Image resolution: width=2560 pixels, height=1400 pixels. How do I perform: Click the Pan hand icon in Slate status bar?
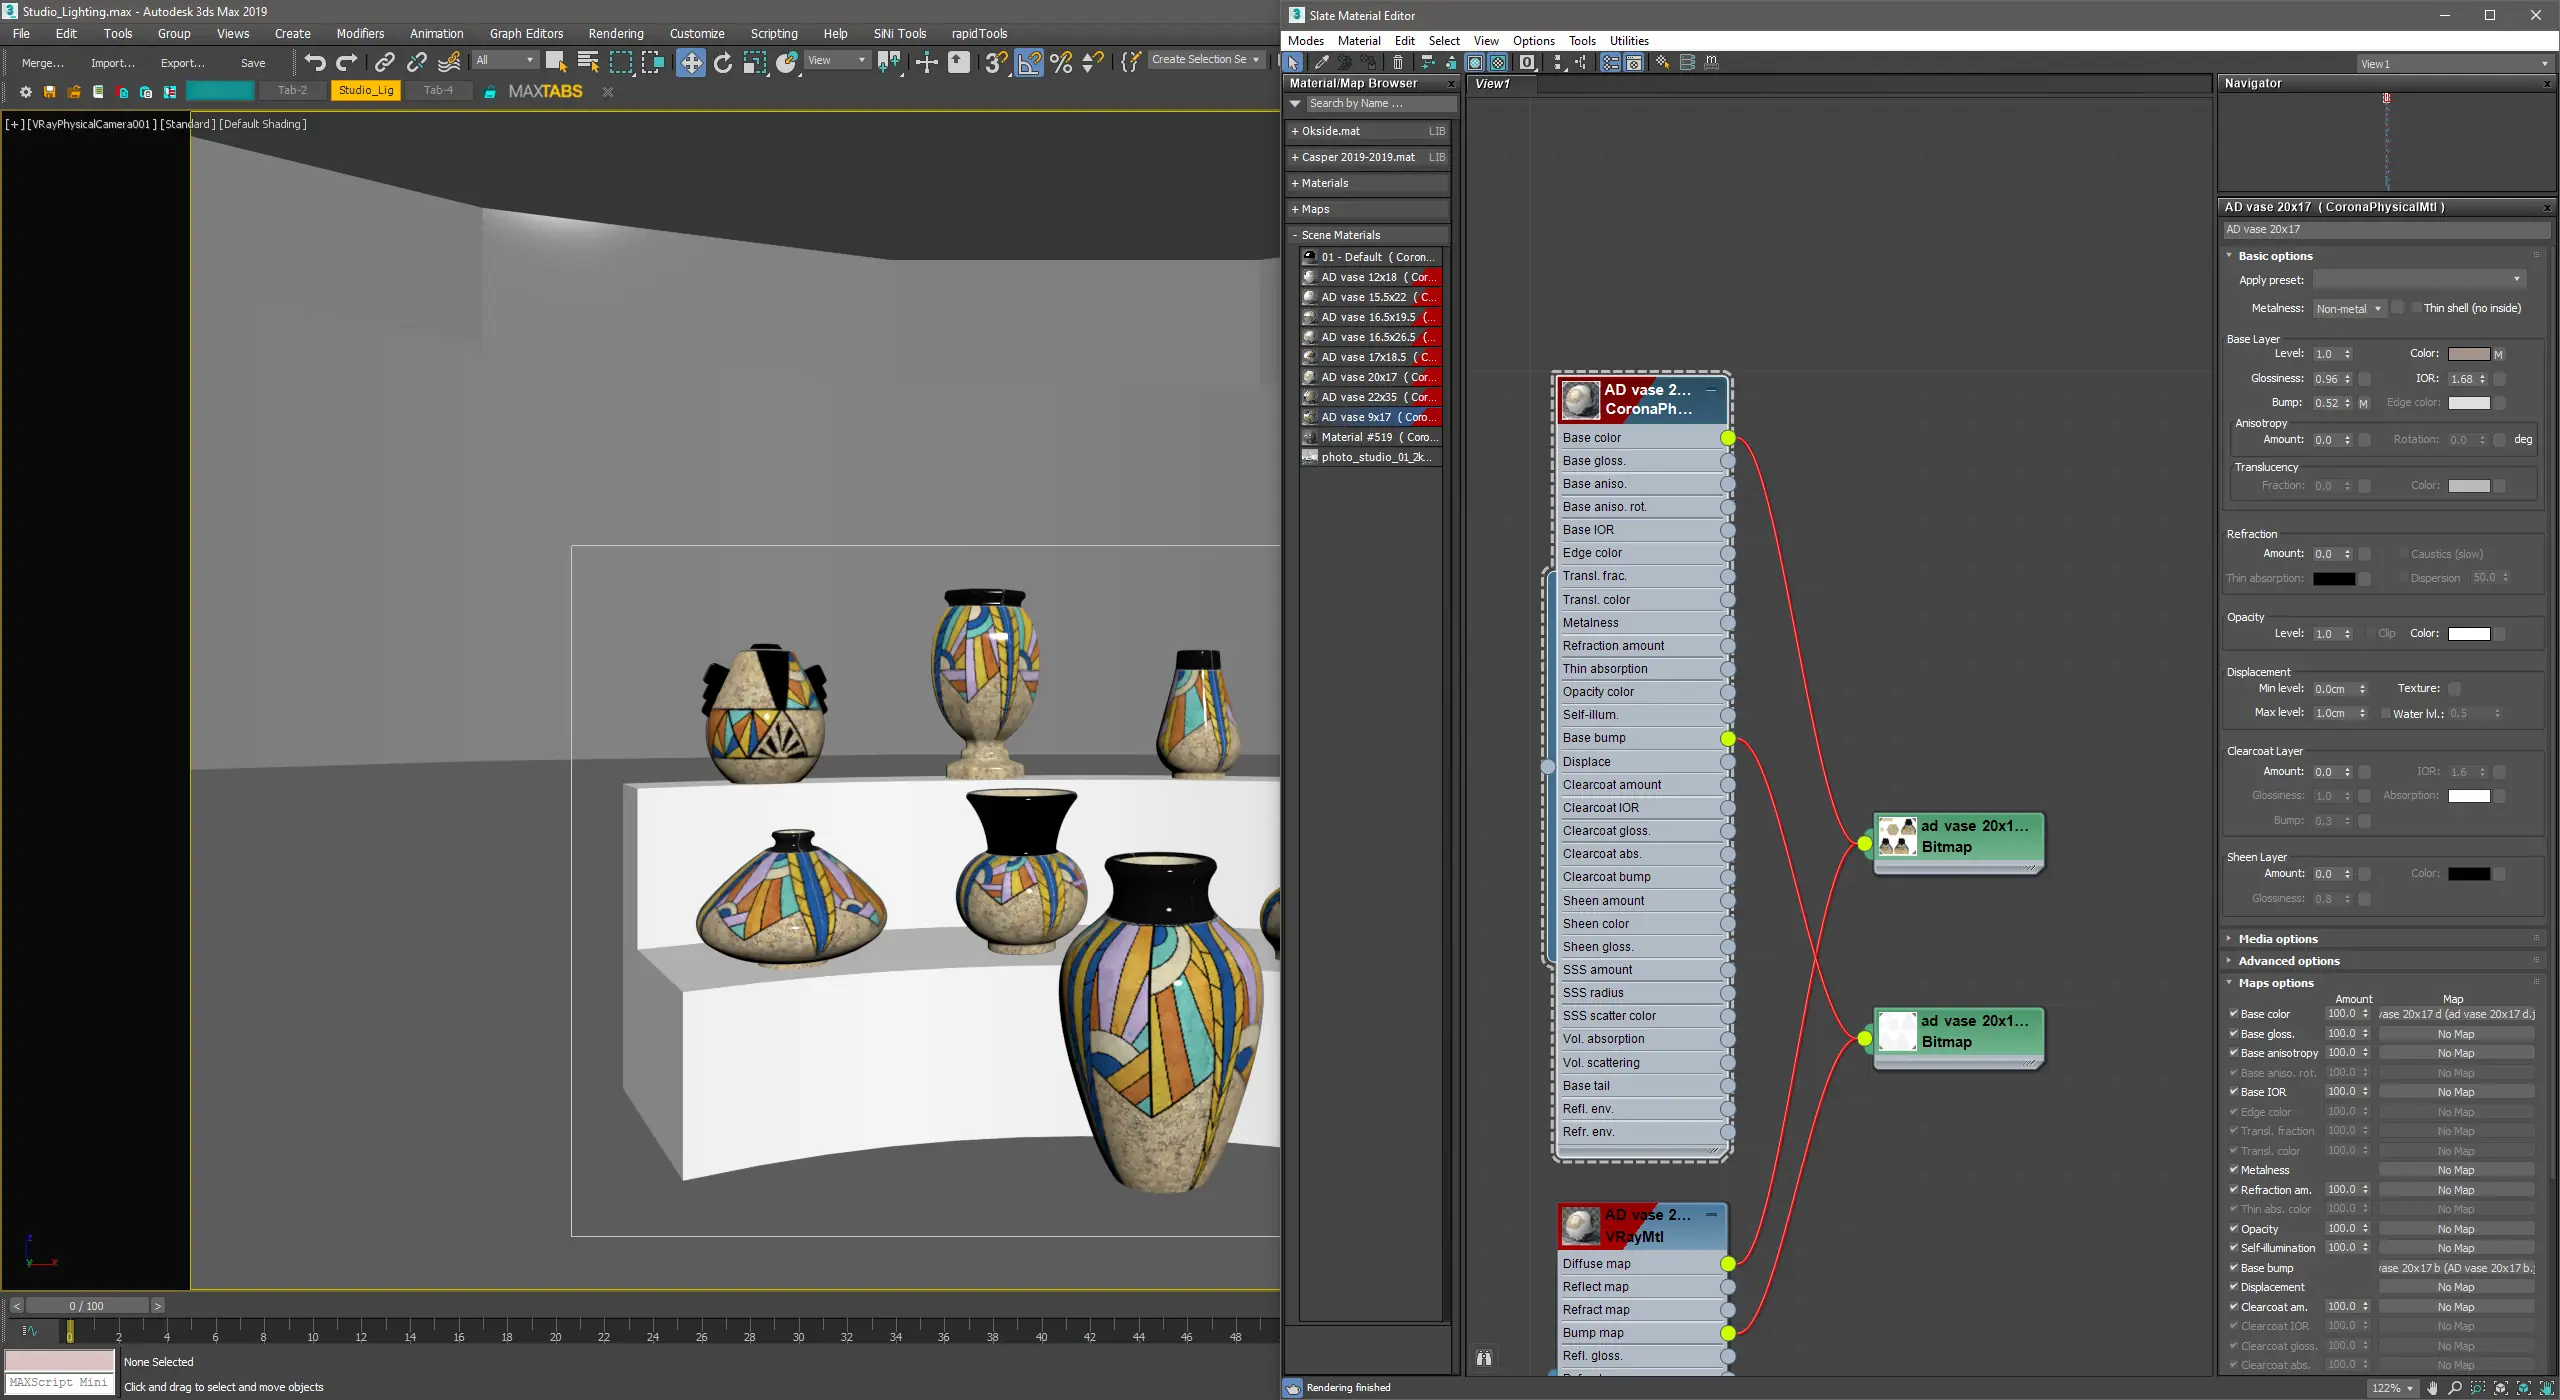coord(2432,1388)
